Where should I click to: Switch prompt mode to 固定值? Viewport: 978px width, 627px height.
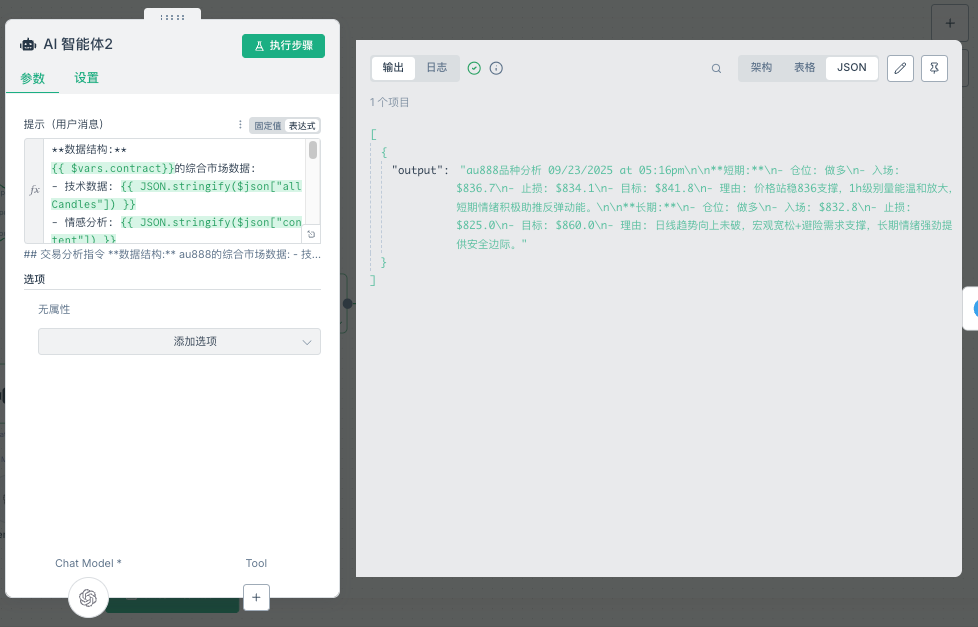click(267, 126)
